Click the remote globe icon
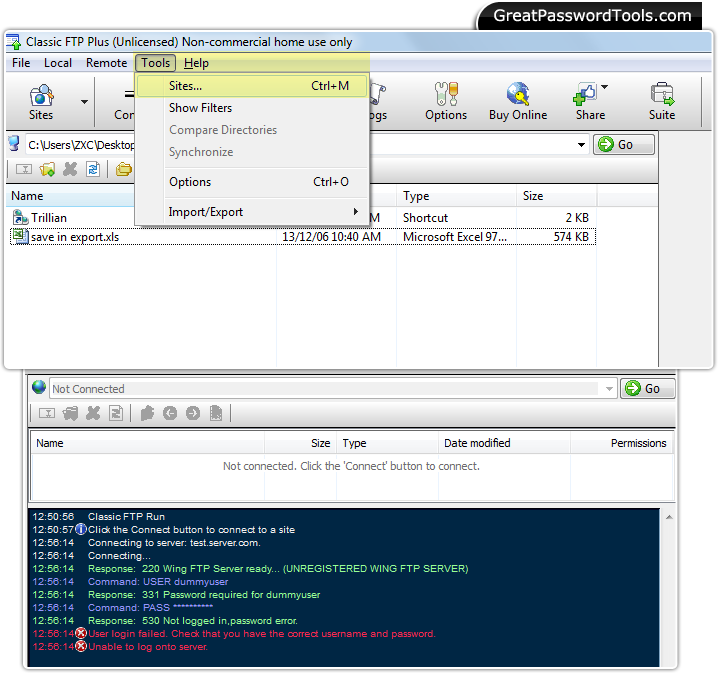 (x=39, y=387)
